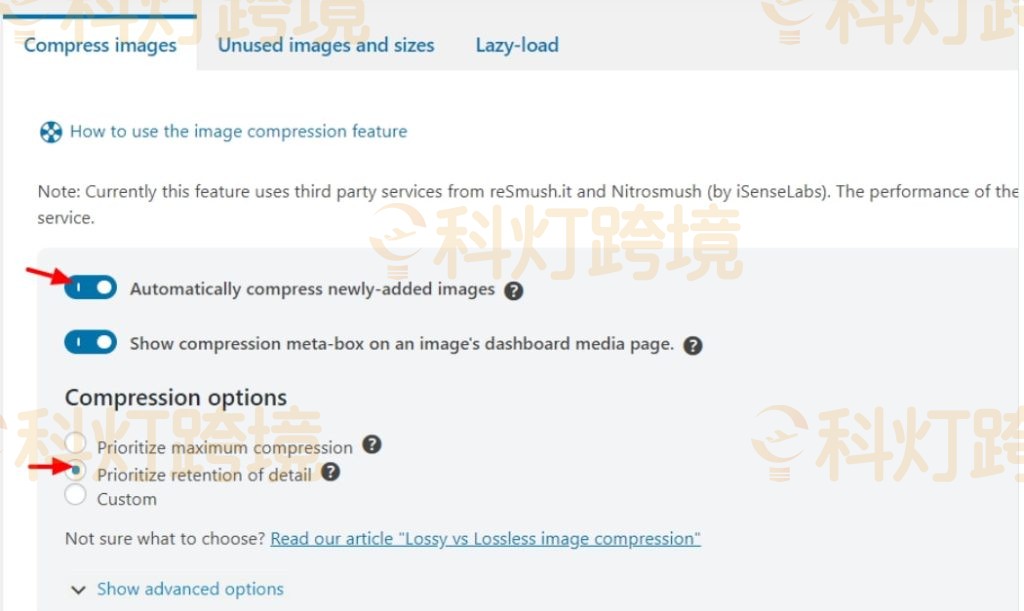Click the Custom option label text

[x=127, y=499]
